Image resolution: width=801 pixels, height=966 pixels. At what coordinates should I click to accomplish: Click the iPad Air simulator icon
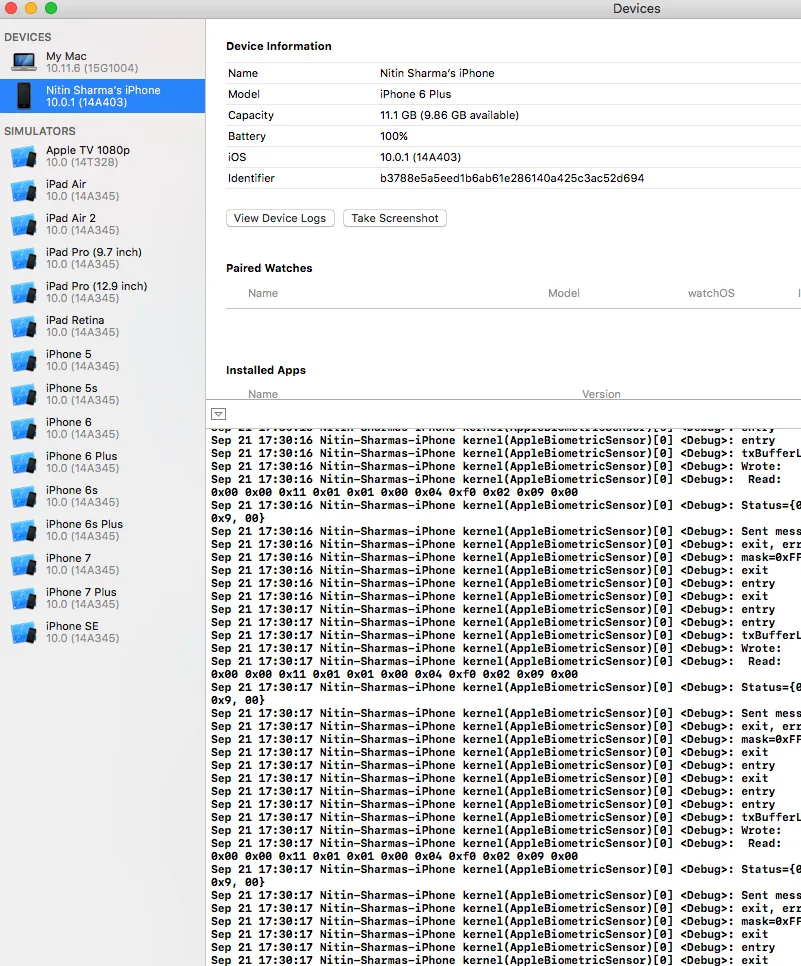coord(24,190)
